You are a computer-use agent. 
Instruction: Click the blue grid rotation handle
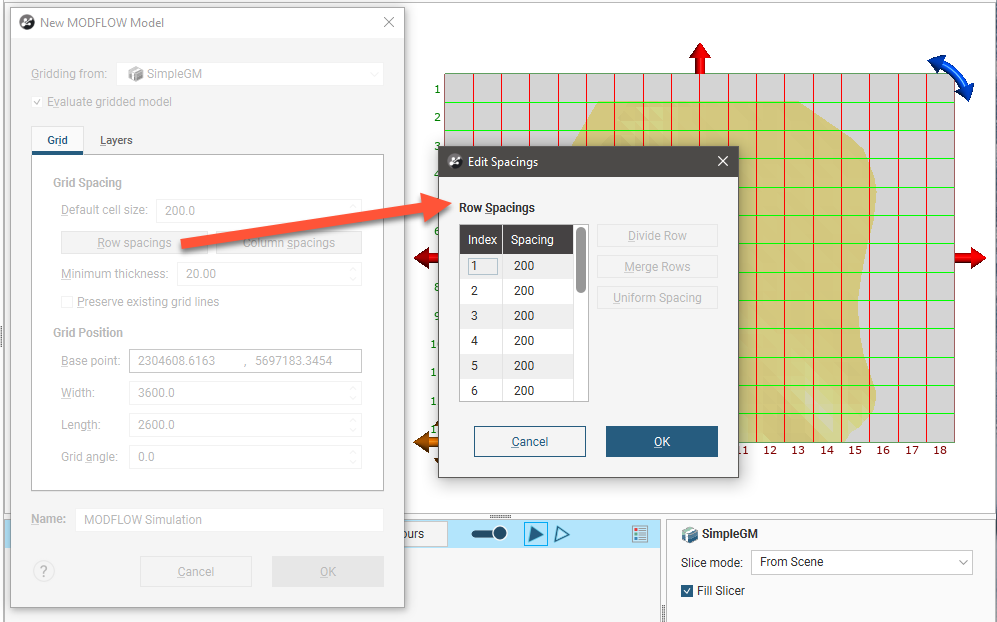click(x=950, y=78)
